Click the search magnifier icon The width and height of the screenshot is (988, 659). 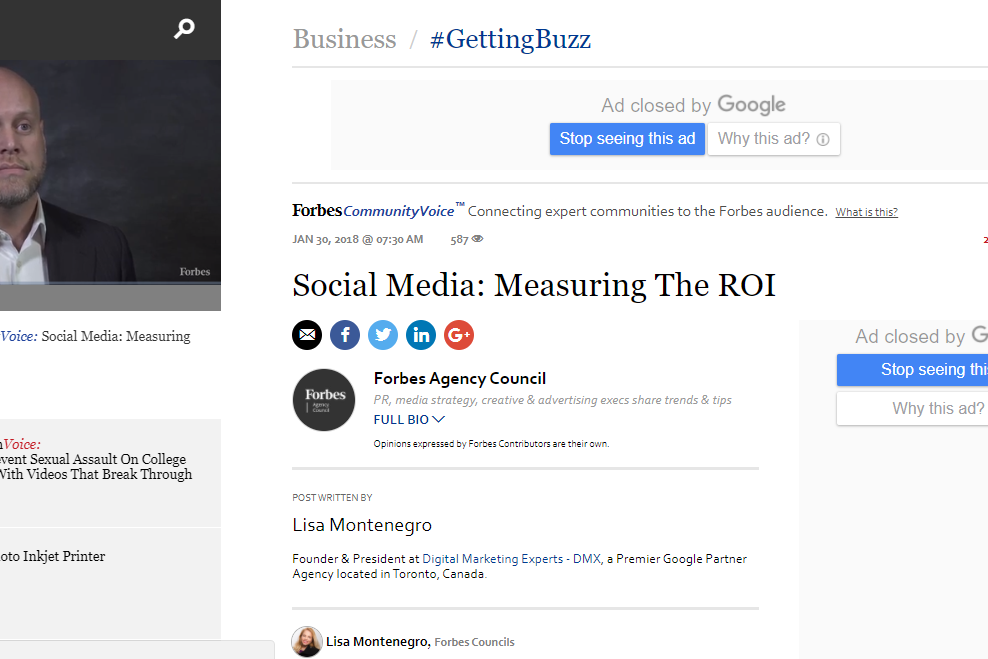pyautogui.click(x=184, y=29)
